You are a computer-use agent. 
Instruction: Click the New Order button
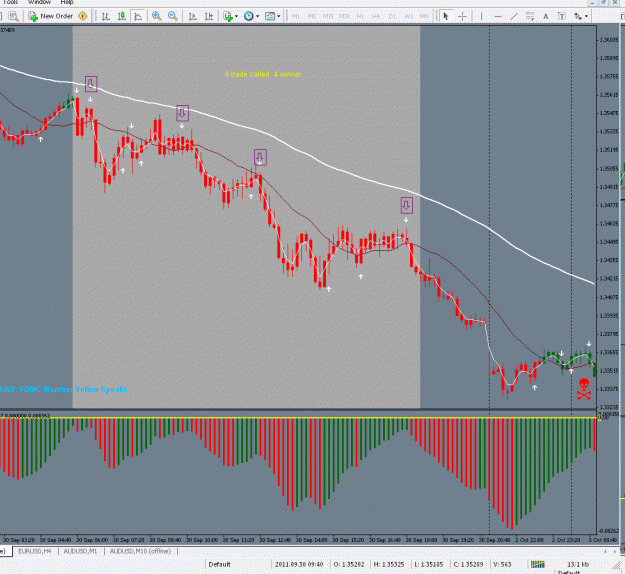[51, 16]
